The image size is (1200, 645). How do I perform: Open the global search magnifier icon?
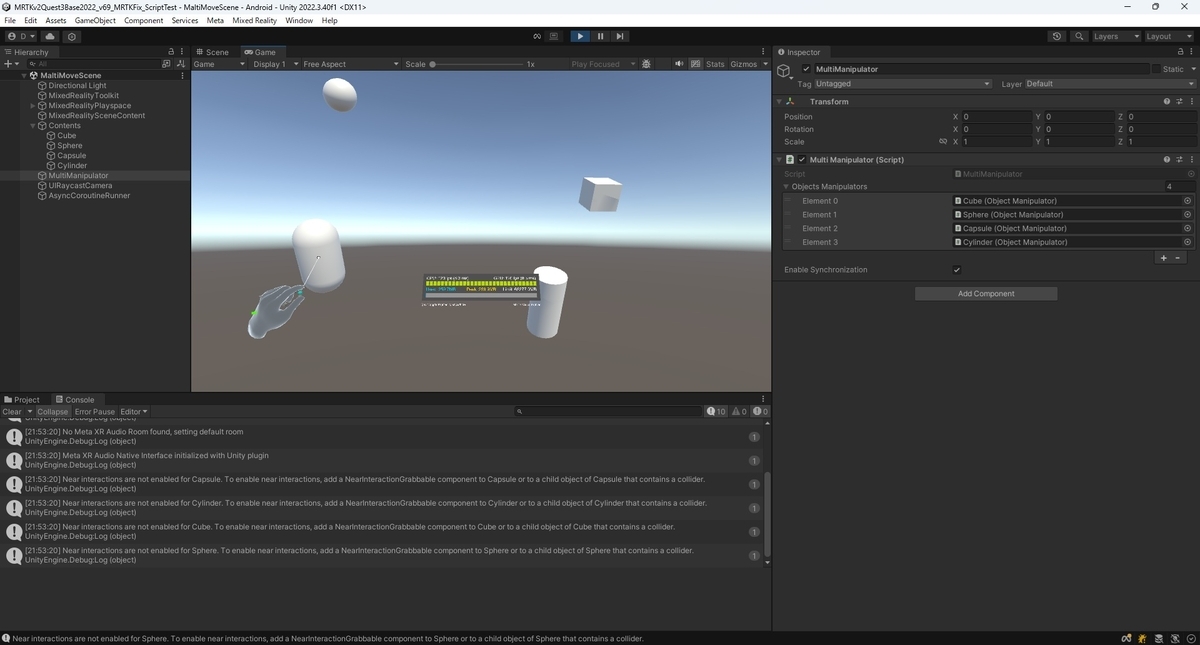(x=1079, y=36)
